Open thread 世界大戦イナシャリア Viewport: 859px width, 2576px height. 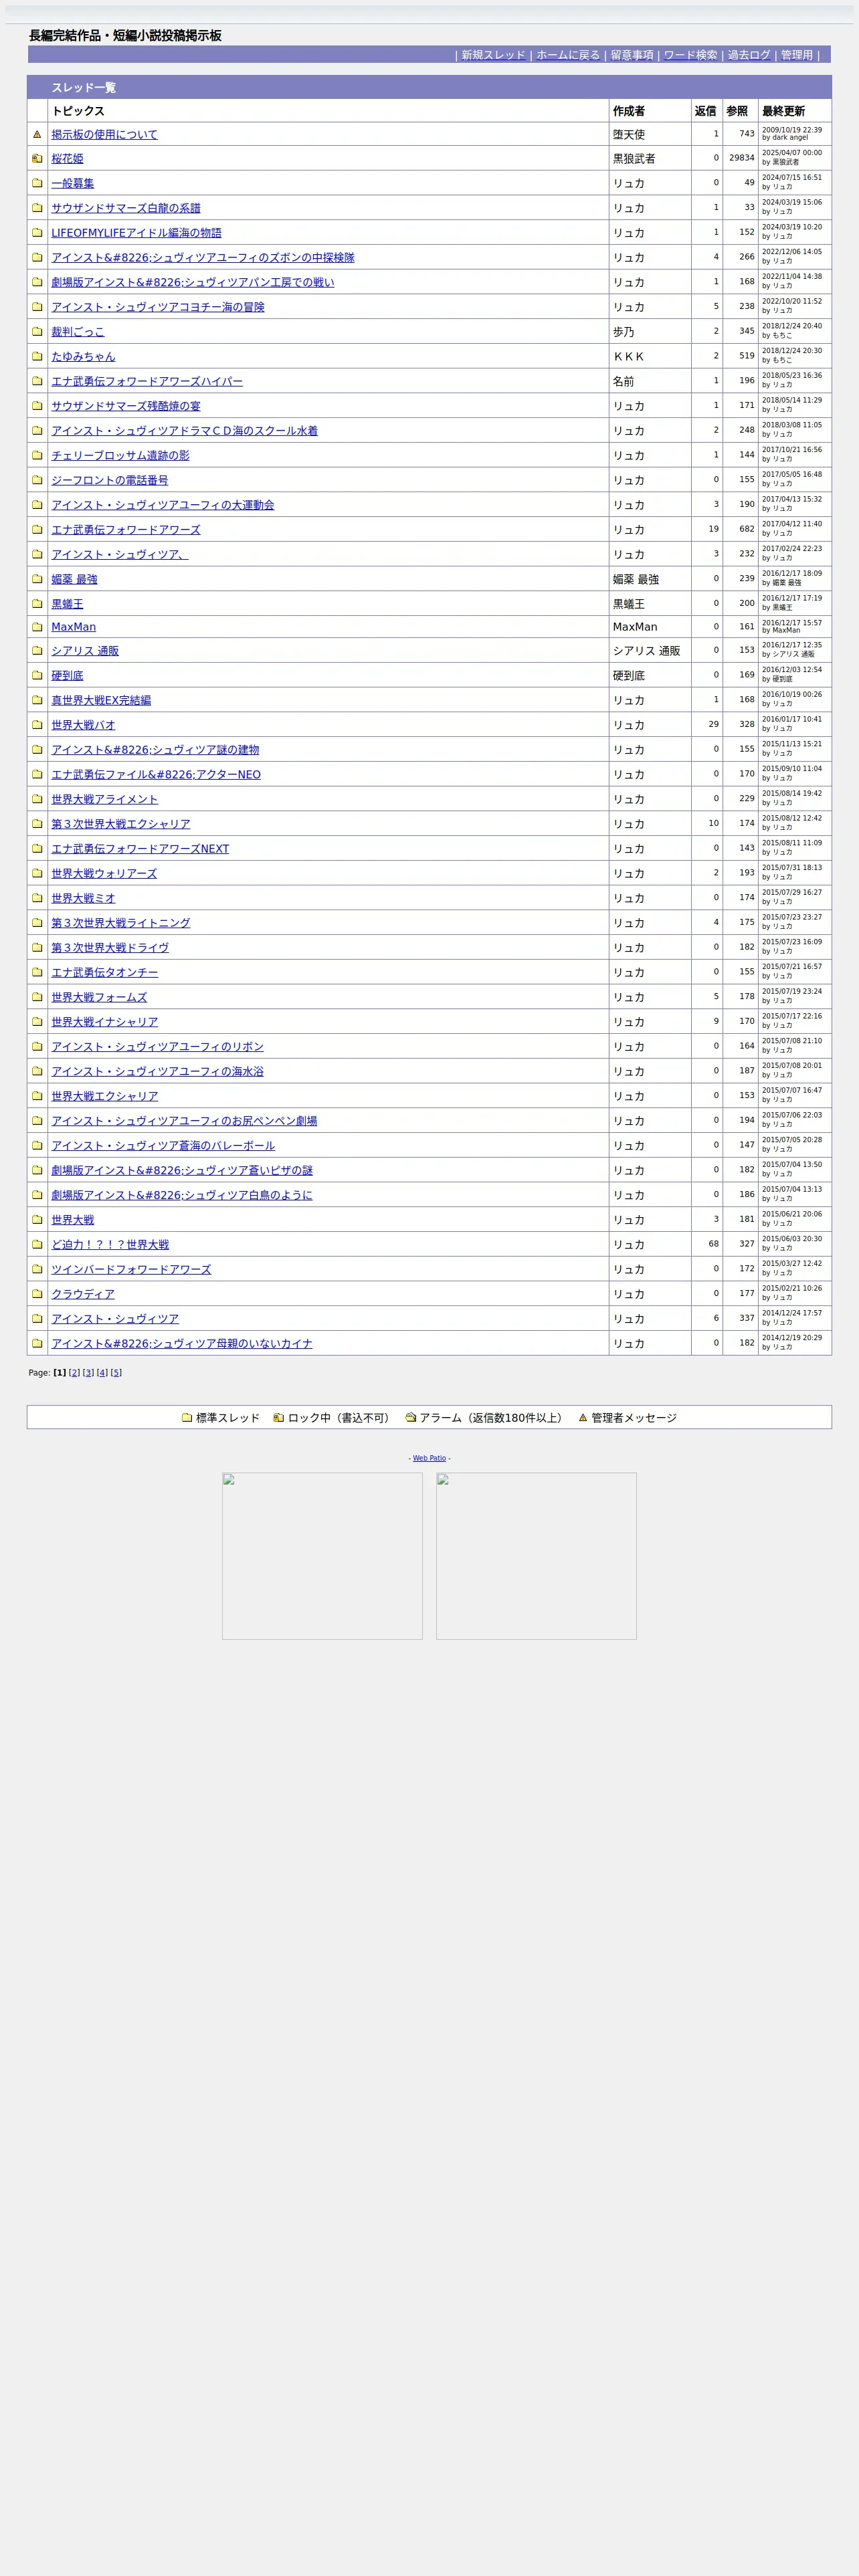click(104, 1022)
